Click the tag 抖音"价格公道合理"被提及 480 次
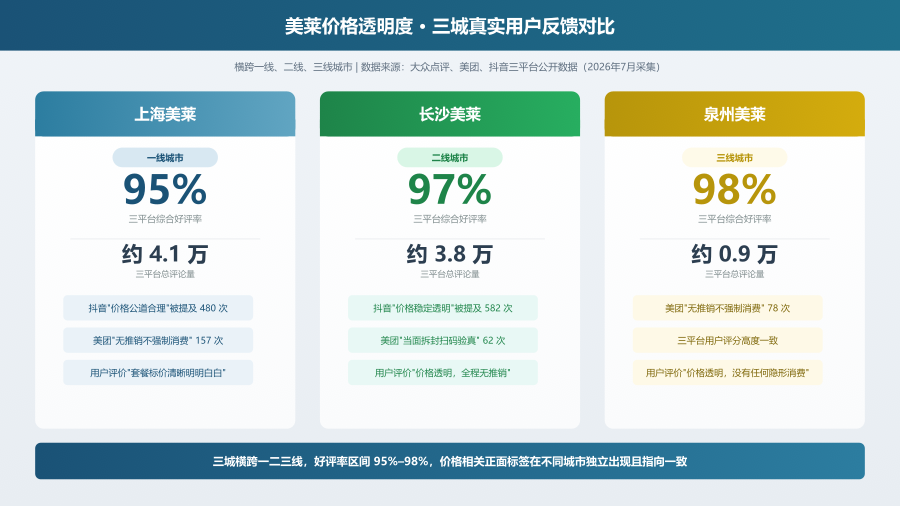Viewport: 900px width, 506px height. [x=158, y=308]
